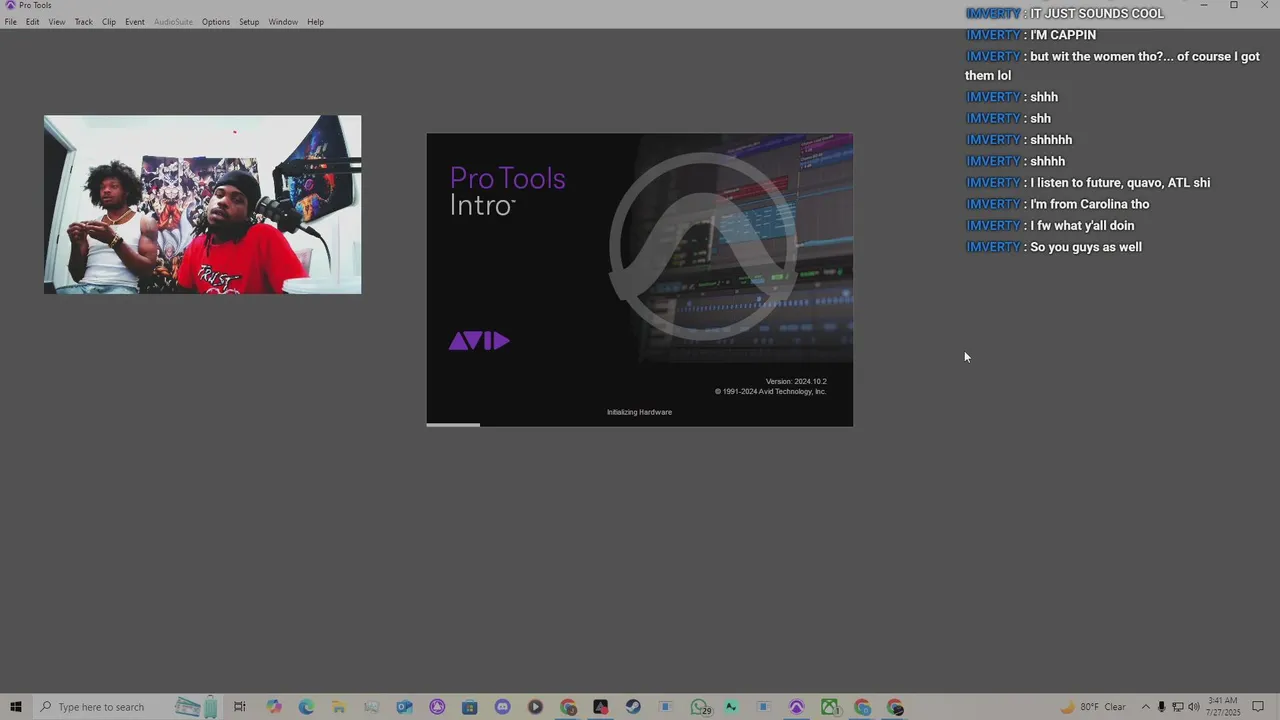Image resolution: width=1280 pixels, height=720 pixels.
Task: Open Outlook from the taskbar
Action: point(404,707)
